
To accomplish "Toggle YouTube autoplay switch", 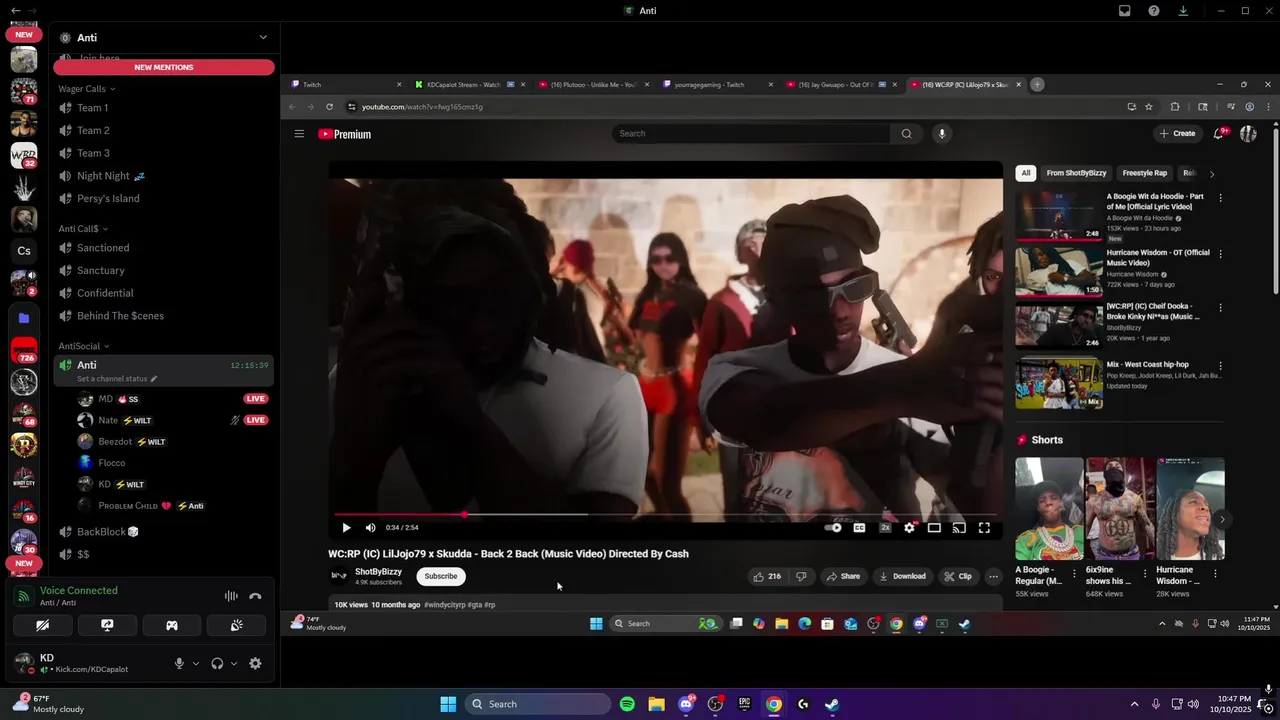I will click(x=833, y=528).
